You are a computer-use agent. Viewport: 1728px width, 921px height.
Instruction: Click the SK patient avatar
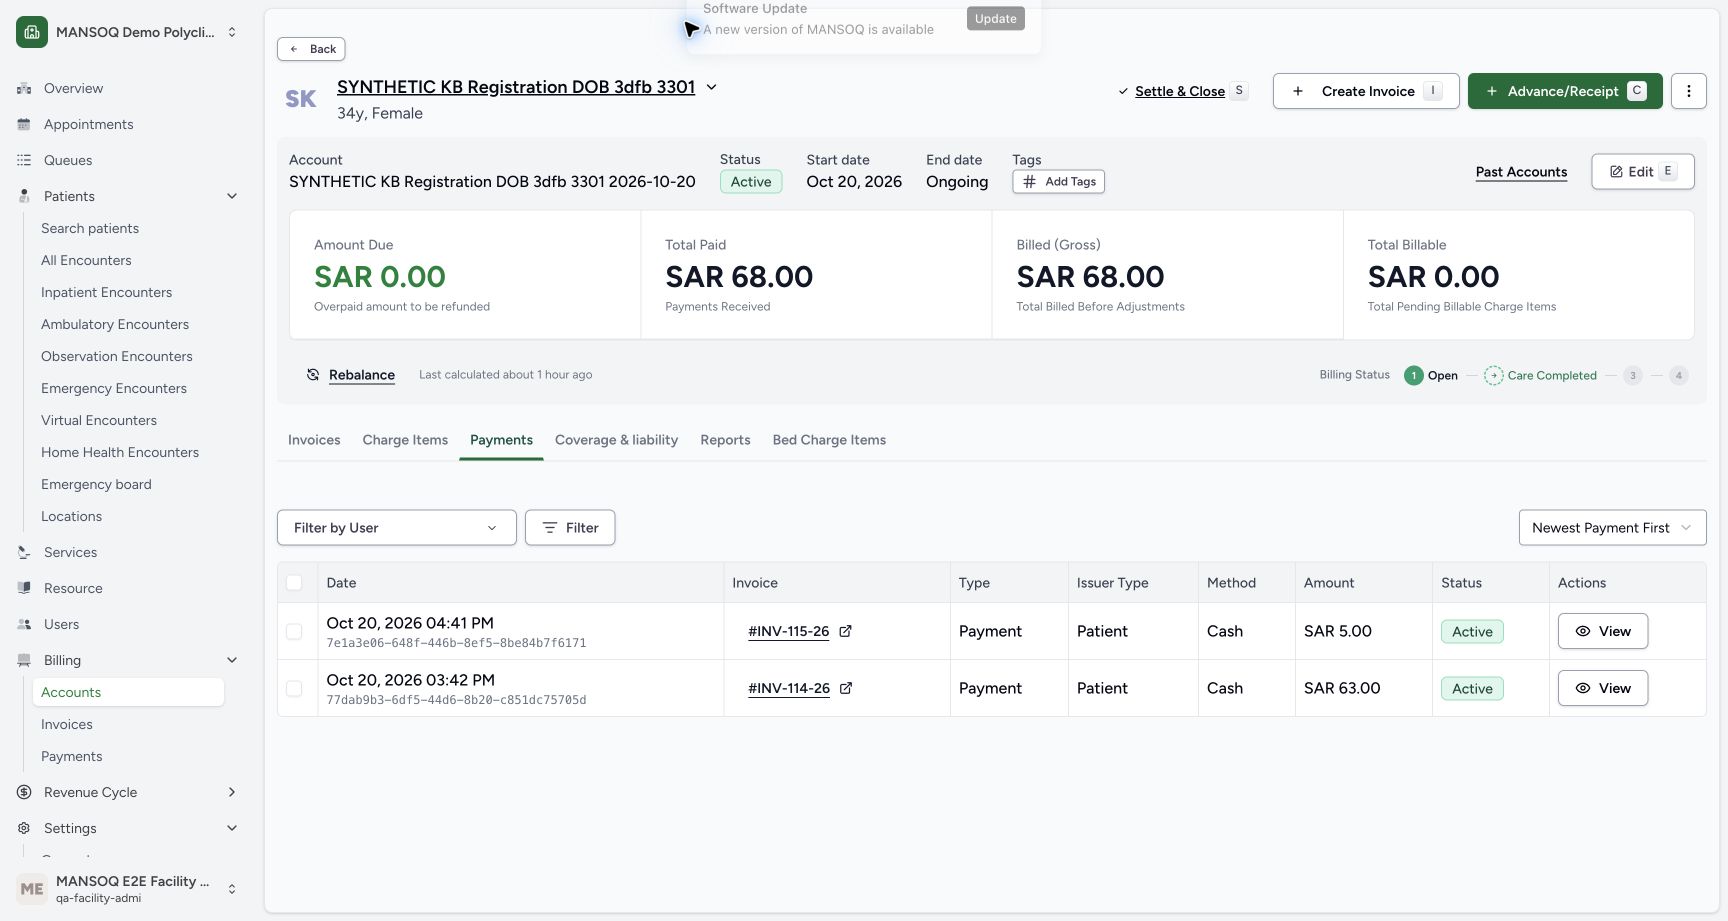[x=301, y=99]
